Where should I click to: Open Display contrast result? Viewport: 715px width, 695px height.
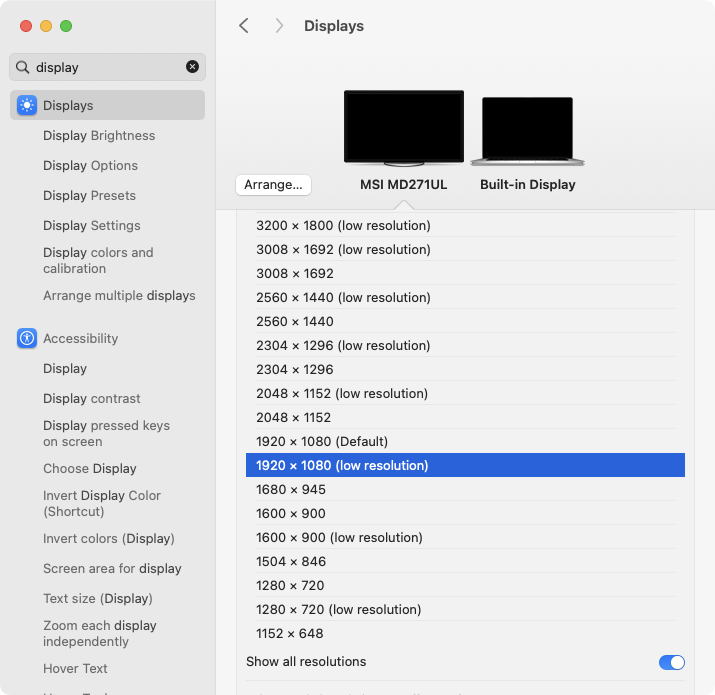pos(92,399)
